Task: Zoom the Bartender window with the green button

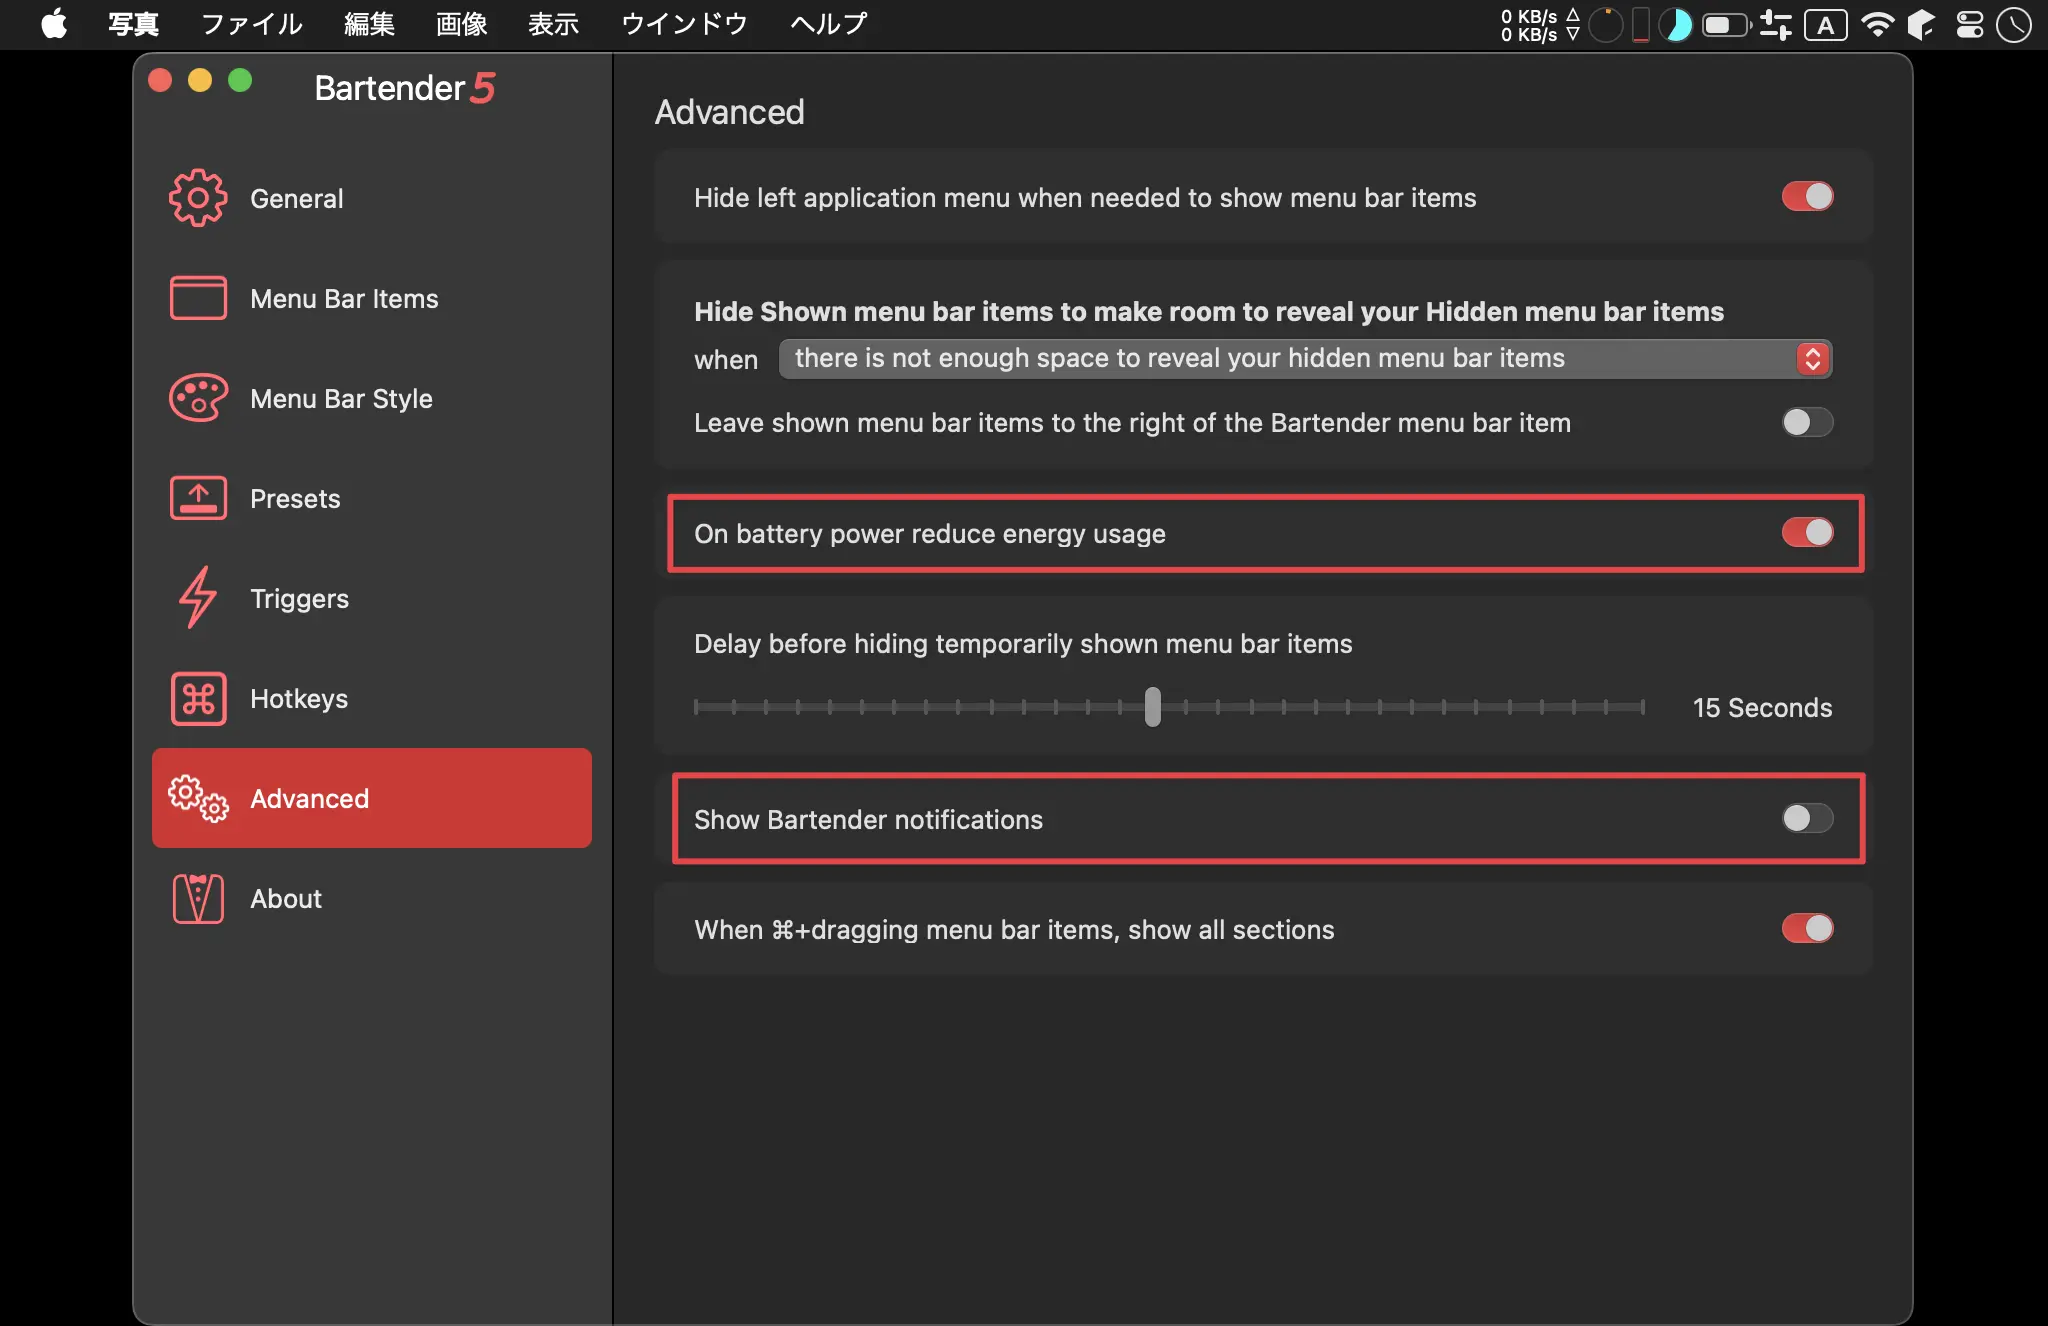Action: tap(240, 80)
